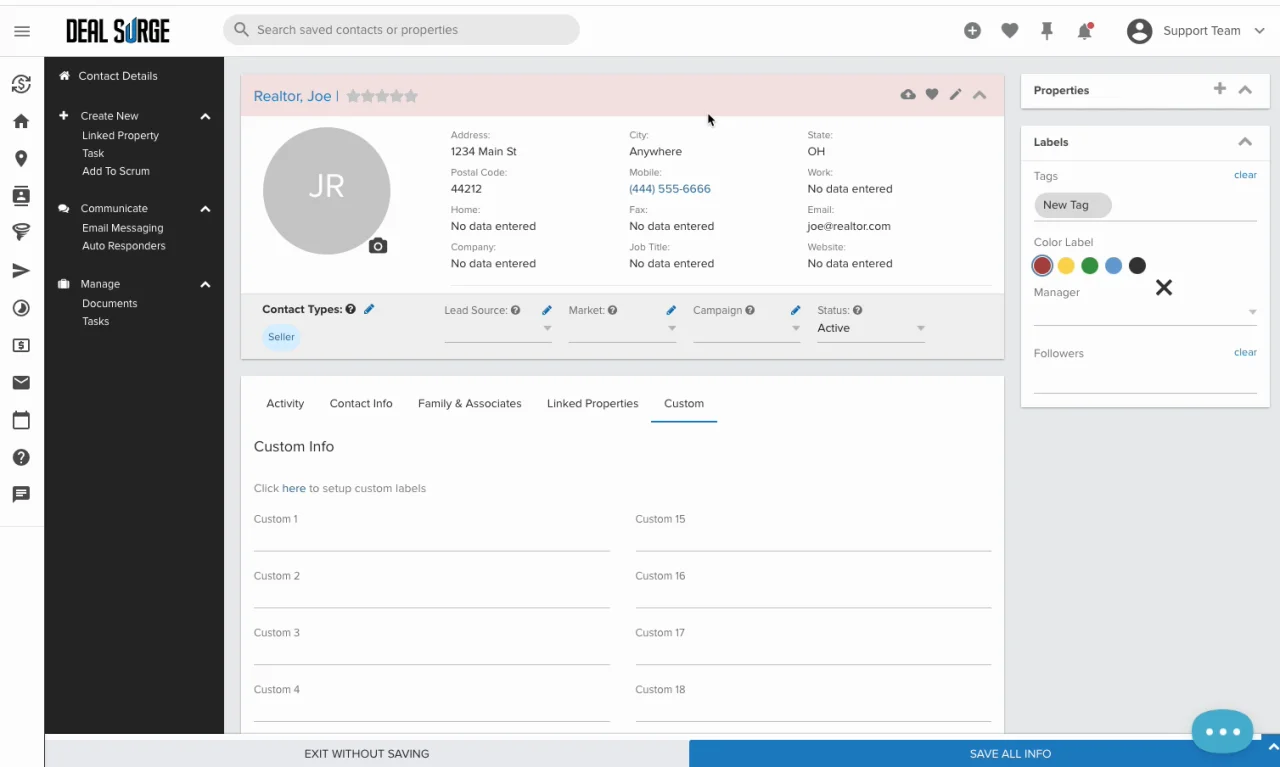Open the notifications bell
The image size is (1280, 767).
1085,31
